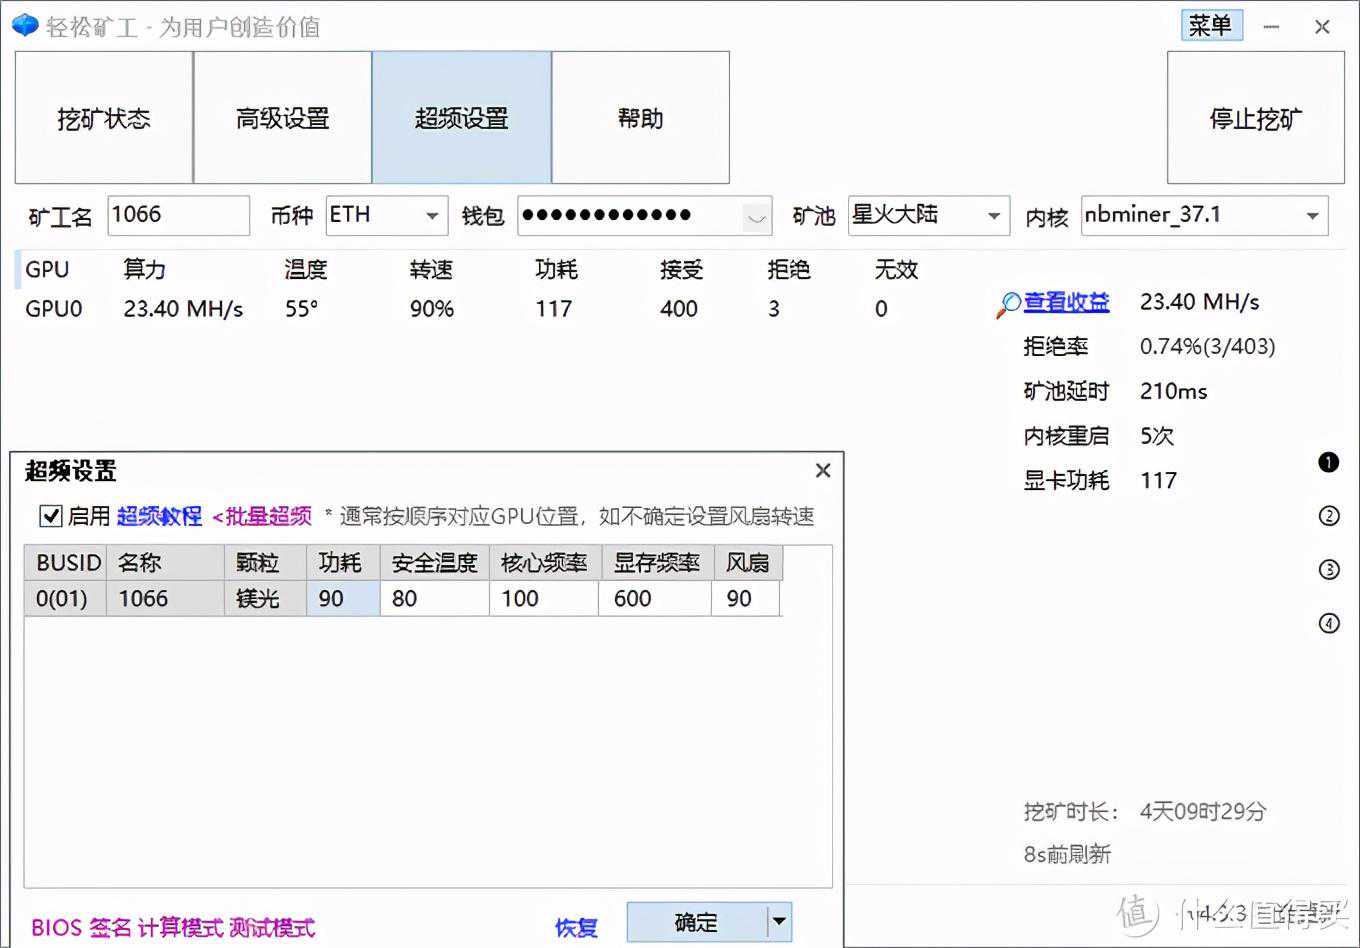
Task: Select page indicator number 2
Action: tap(1328, 516)
